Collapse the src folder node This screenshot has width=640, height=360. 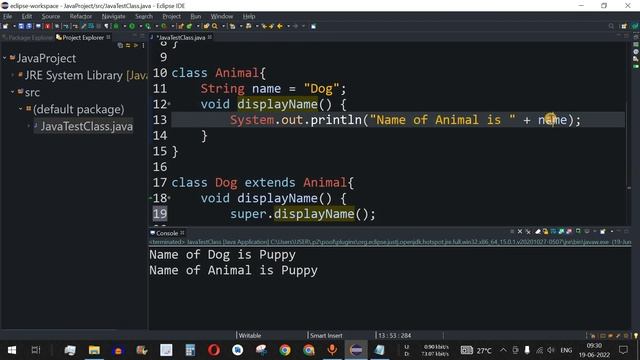point(13,92)
